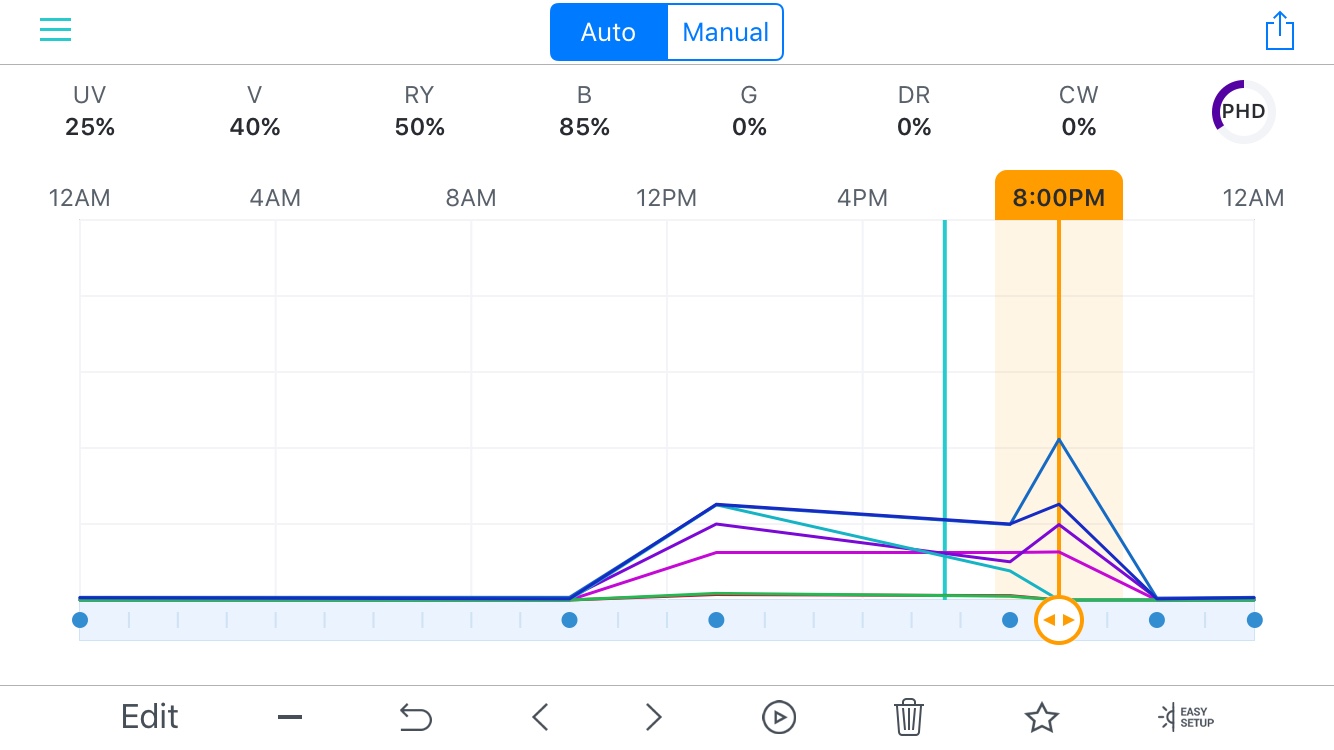
Task: Remove point with the minus icon
Action: pyautogui.click(x=290, y=717)
